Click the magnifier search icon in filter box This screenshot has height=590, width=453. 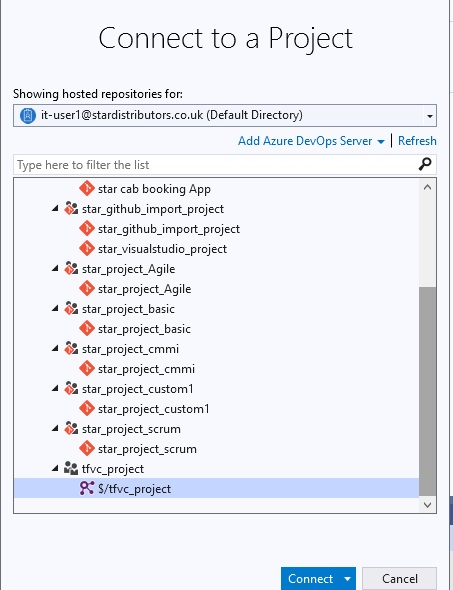(425, 164)
